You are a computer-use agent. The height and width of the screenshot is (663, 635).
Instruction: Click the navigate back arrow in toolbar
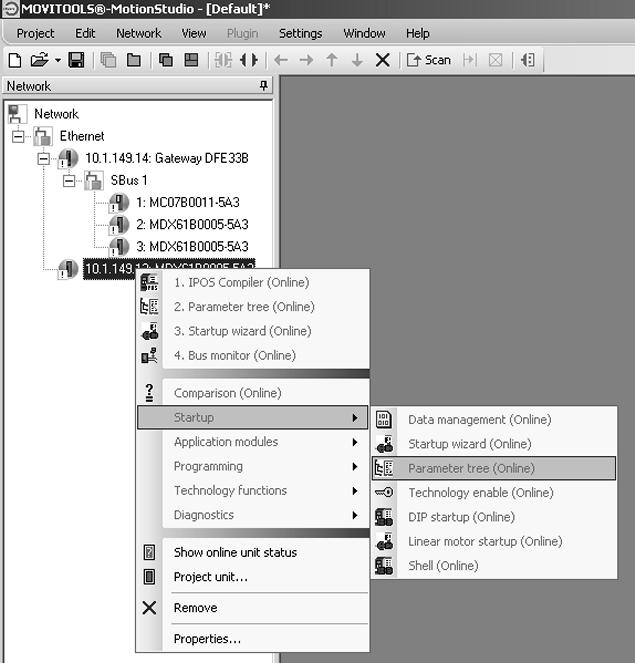tap(281, 60)
